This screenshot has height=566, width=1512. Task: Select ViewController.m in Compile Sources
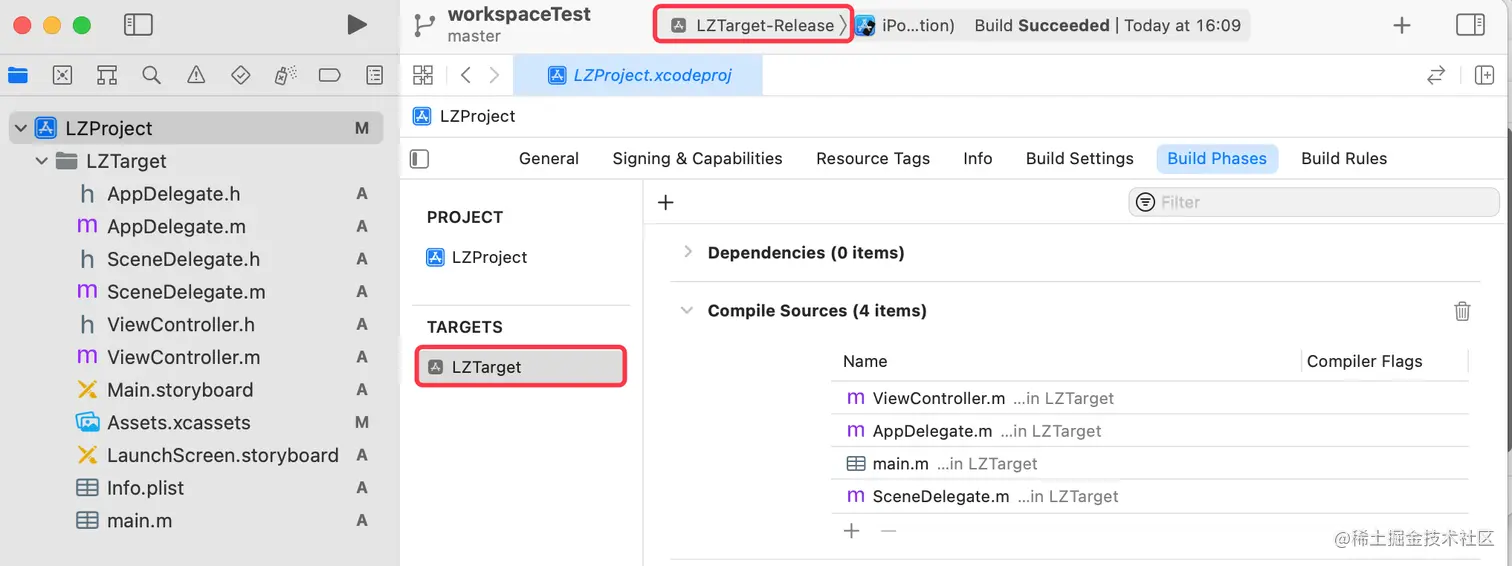(1150, 398)
